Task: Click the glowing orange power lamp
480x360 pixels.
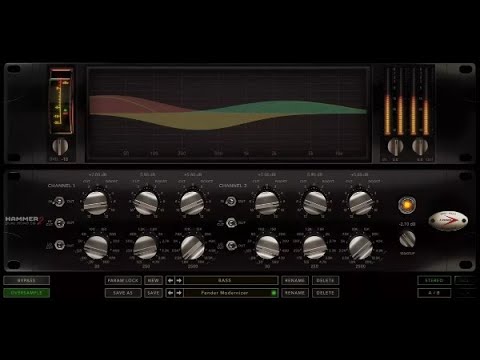Action: tap(407, 205)
